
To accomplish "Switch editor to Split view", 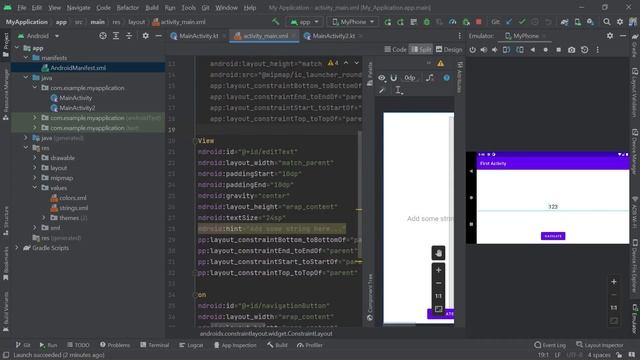I will coord(421,49).
